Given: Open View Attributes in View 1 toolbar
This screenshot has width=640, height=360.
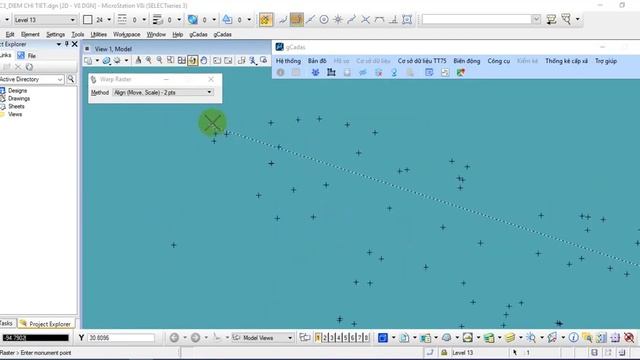Looking at the screenshot, I should coord(88,61).
